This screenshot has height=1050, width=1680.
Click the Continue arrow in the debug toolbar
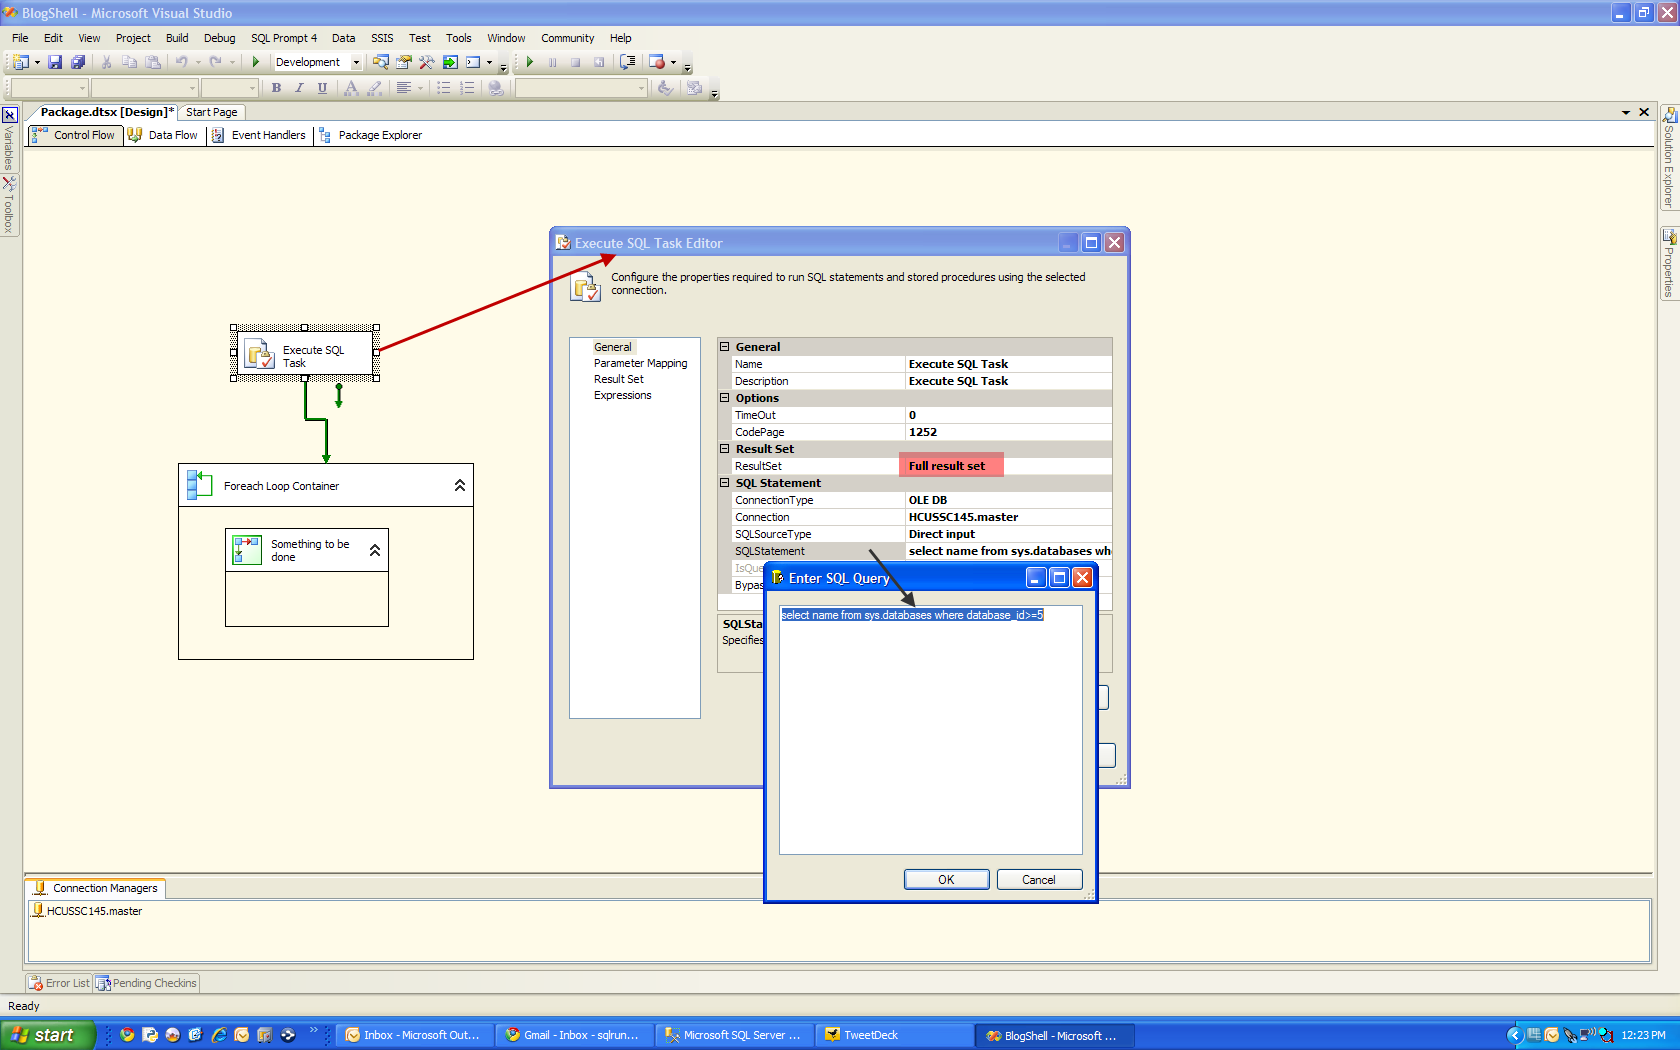pos(530,62)
